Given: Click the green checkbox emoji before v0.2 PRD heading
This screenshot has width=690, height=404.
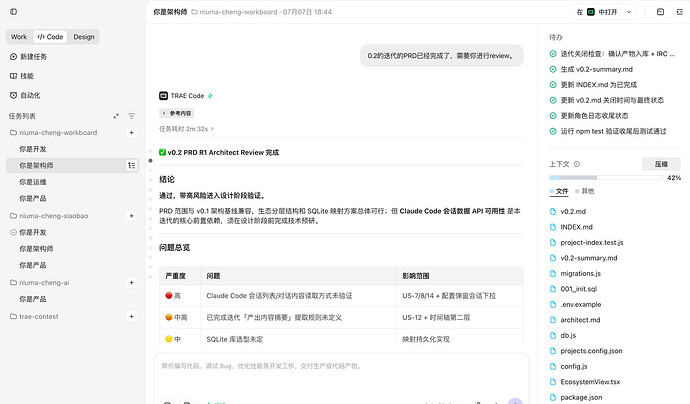Looking at the screenshot, I should tap(162, 152).
